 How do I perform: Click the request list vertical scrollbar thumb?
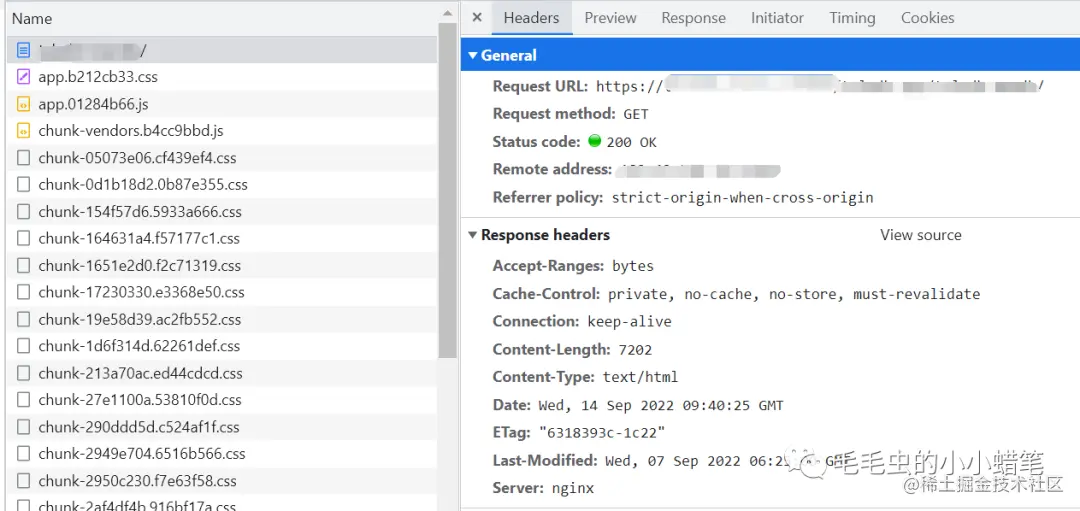click(x=448, y=191)
